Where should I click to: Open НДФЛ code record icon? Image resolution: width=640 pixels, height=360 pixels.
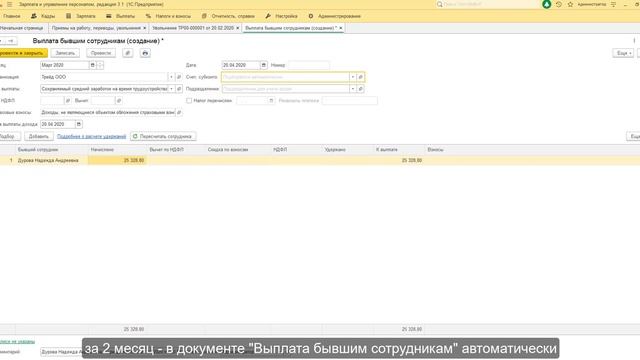pos(68,100)
